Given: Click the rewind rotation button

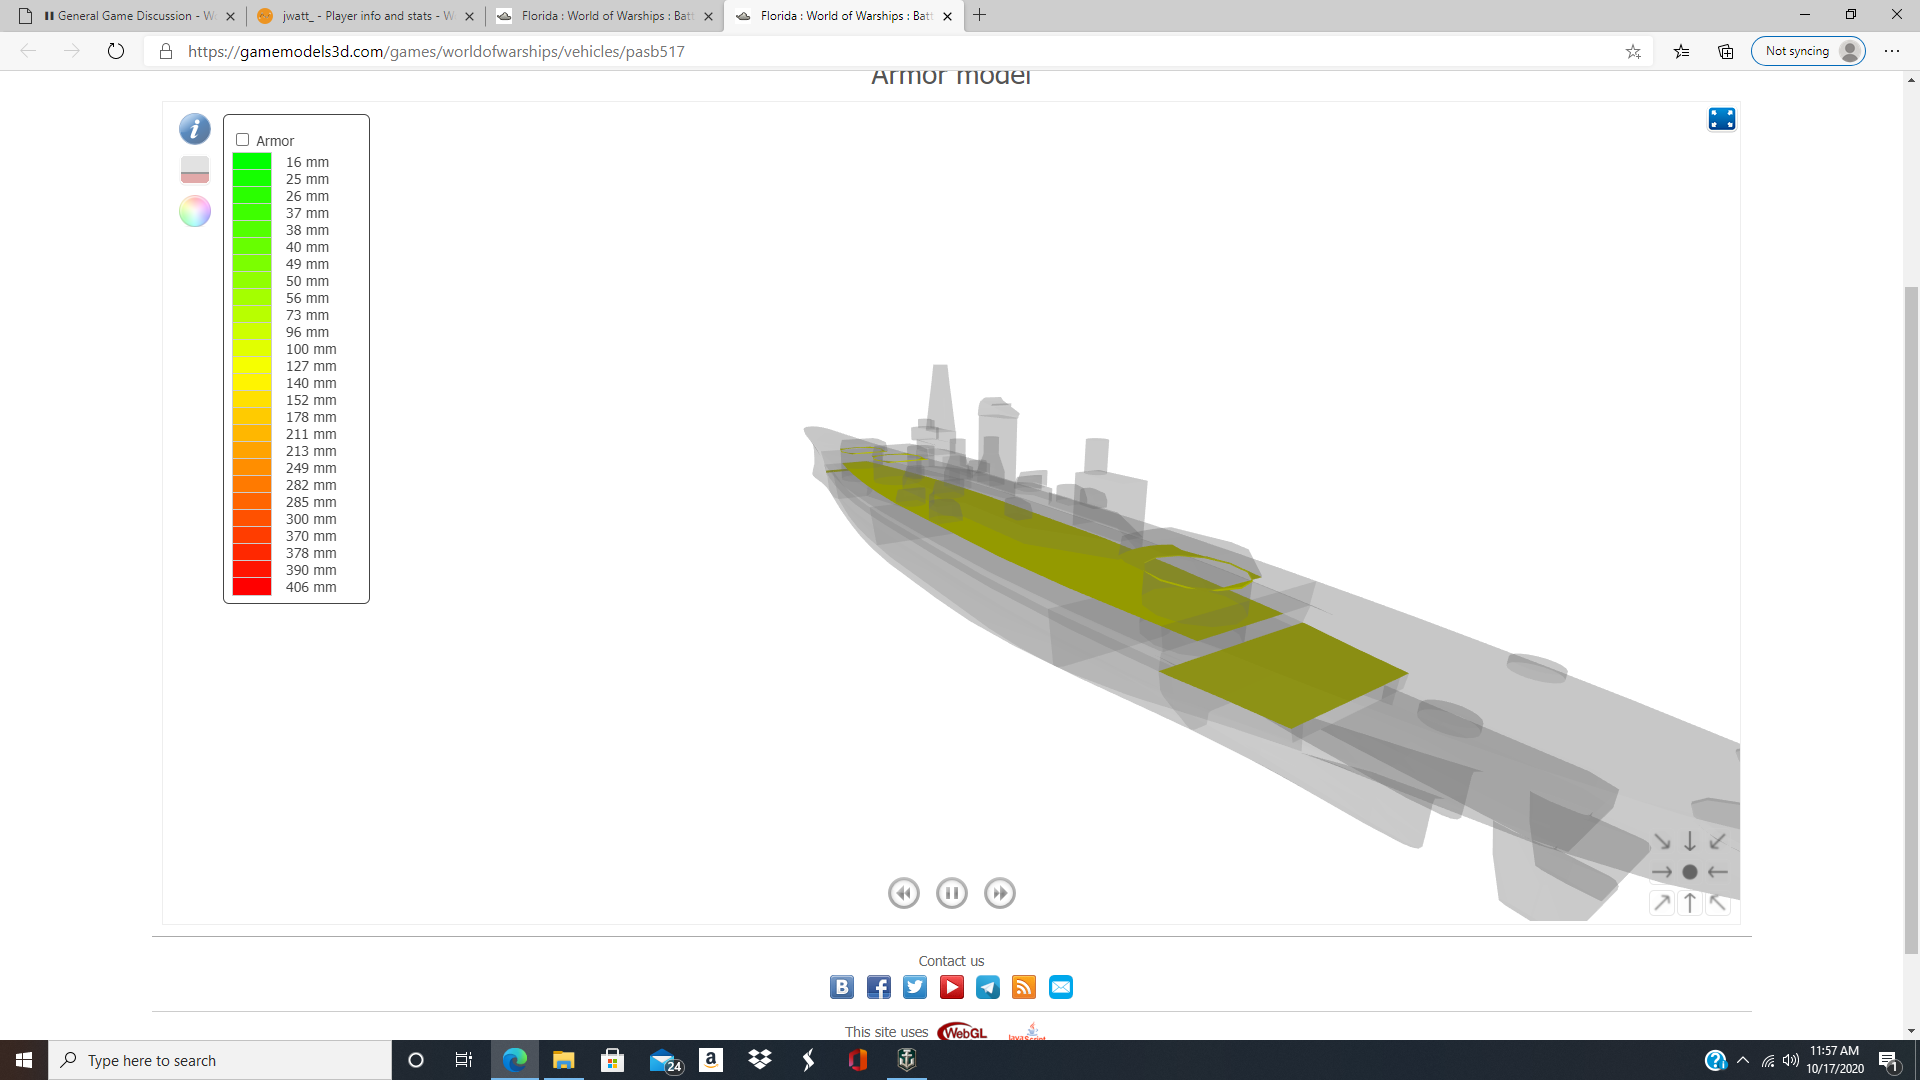Looking at the screenshot, I should pyautogui.click(x=903, y=893).
